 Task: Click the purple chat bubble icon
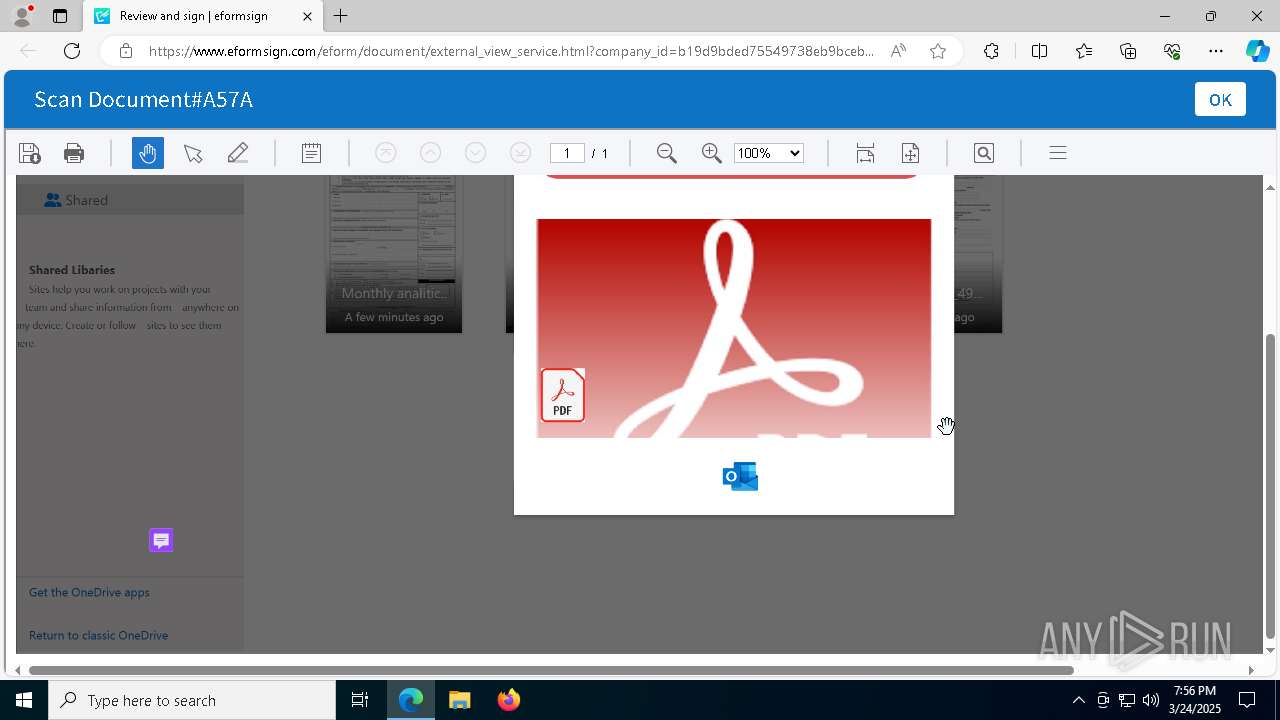(x=161, y=540)
